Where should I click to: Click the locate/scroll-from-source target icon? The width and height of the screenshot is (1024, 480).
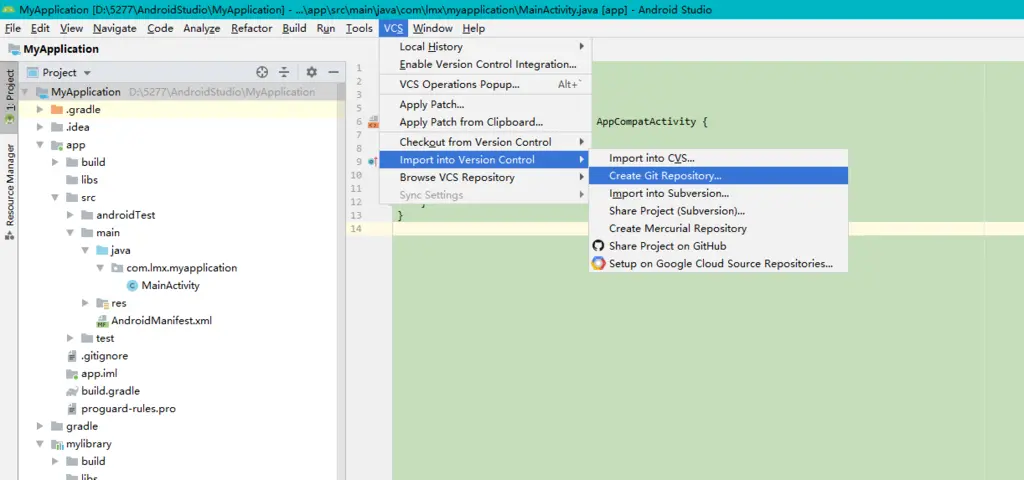tap(263, 72)
